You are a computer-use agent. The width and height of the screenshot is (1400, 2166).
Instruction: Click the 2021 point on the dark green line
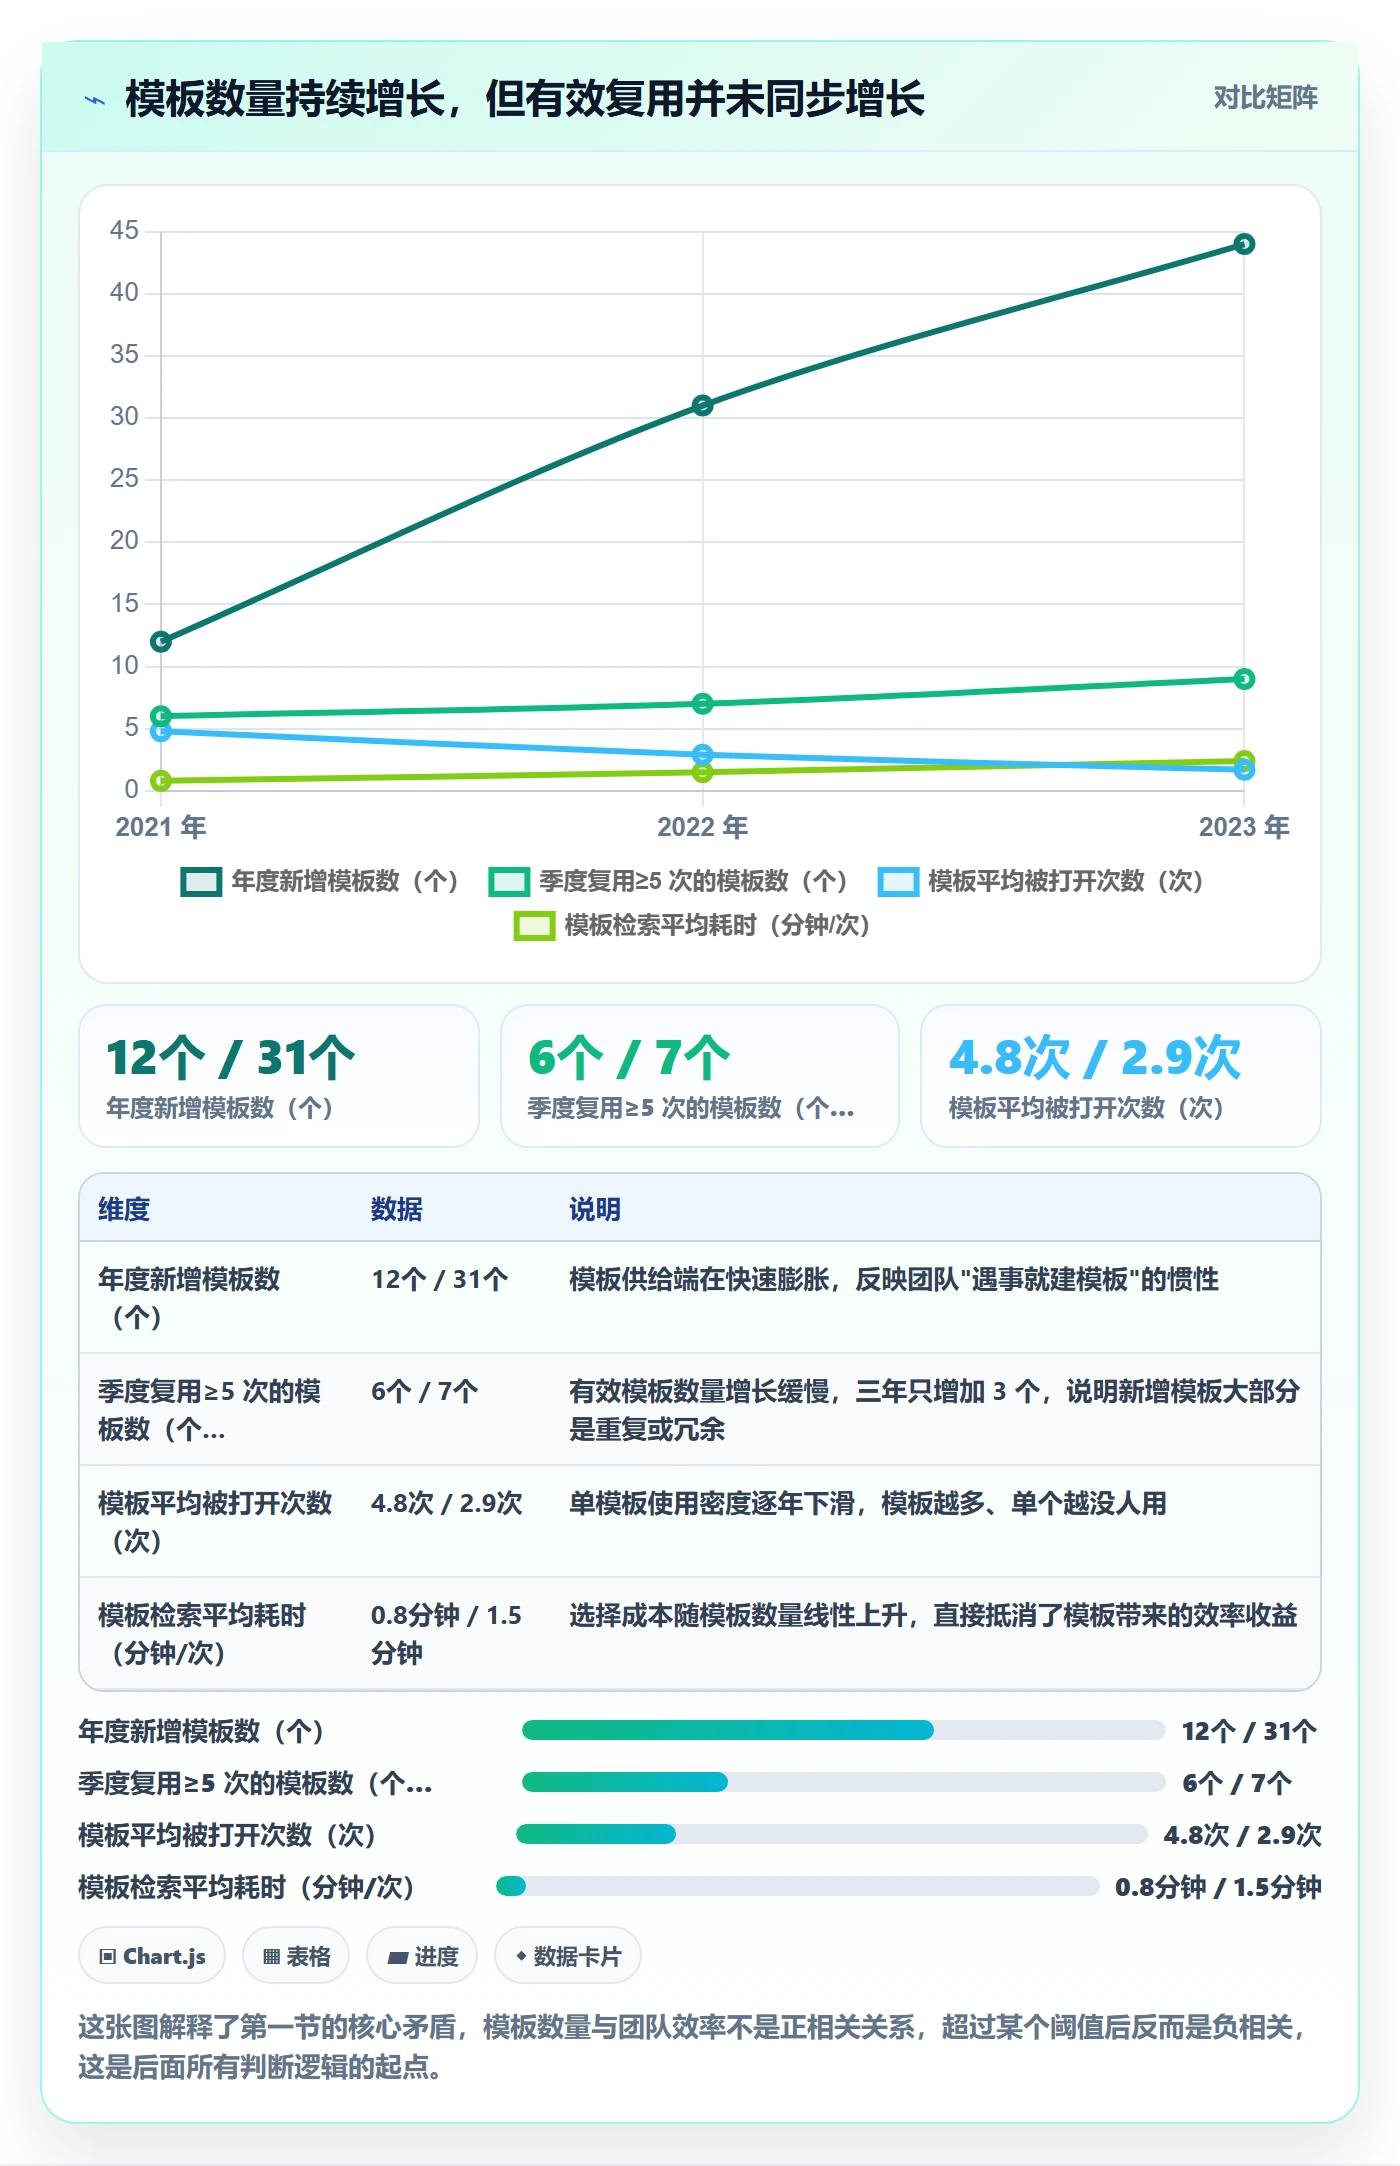pyautogui.click(x=161, y=641)
